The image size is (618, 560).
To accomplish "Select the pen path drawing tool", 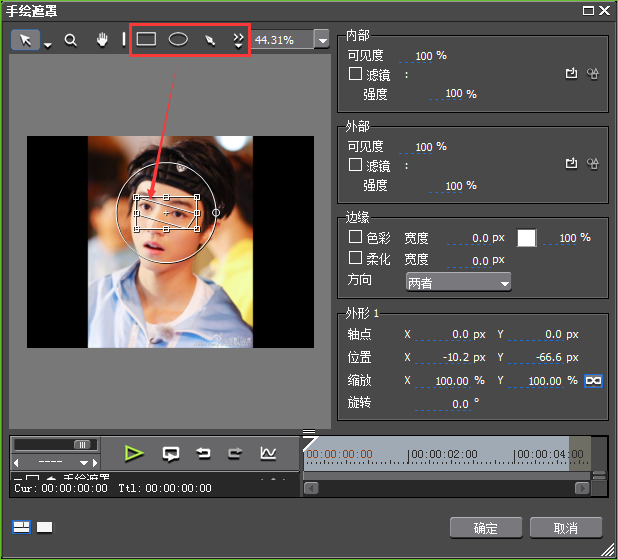I will (x=210, y=40).
